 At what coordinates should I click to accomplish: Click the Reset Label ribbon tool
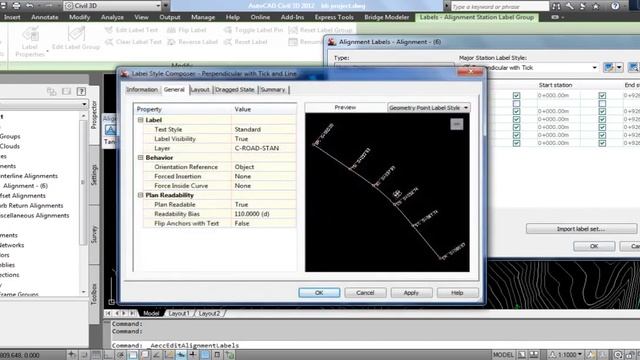tap(246, 42)
